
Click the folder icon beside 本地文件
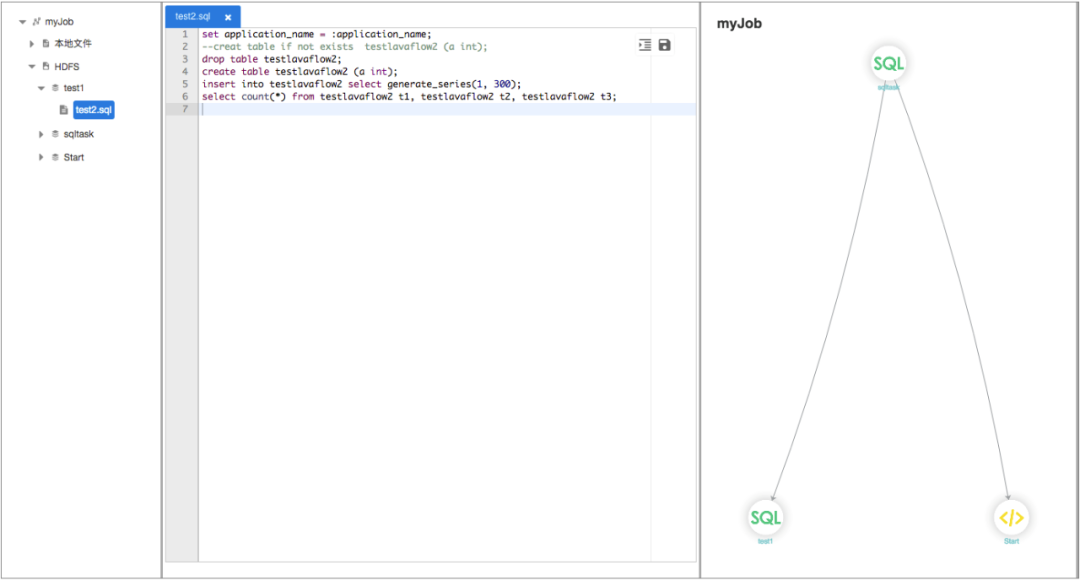pyautogui.click(x=45, y=43)
